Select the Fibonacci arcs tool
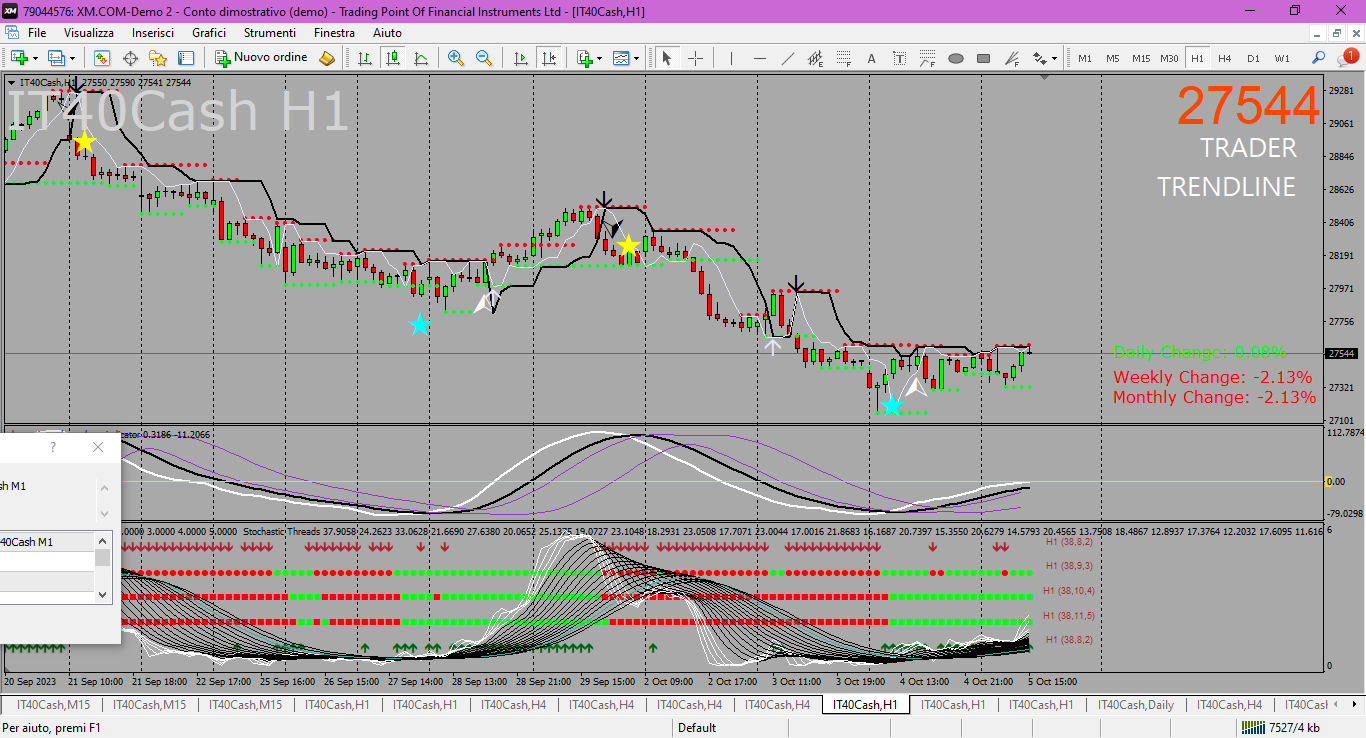The height and width of the screenshot is (738, 1366). pyautogui.click(x=927, y=58)
